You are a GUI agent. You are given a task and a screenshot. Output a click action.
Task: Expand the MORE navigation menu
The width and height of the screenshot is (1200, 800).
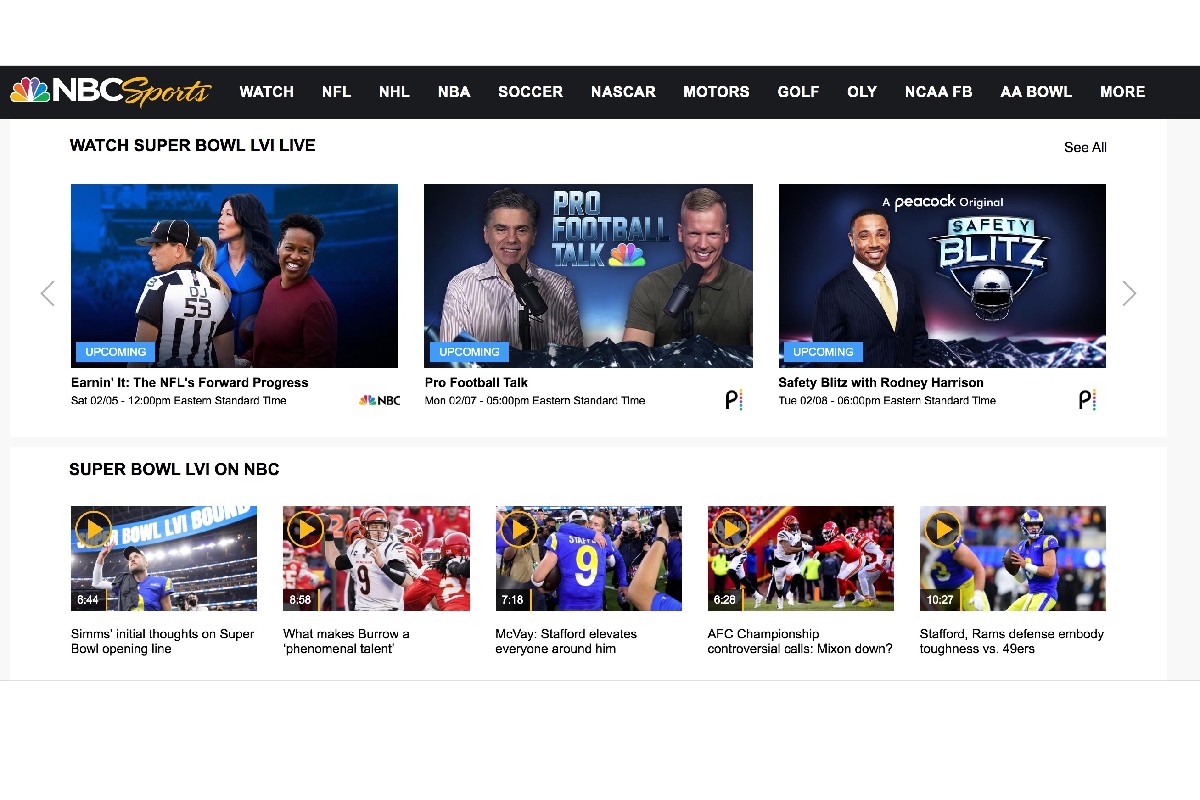(x=1123, y=91)
